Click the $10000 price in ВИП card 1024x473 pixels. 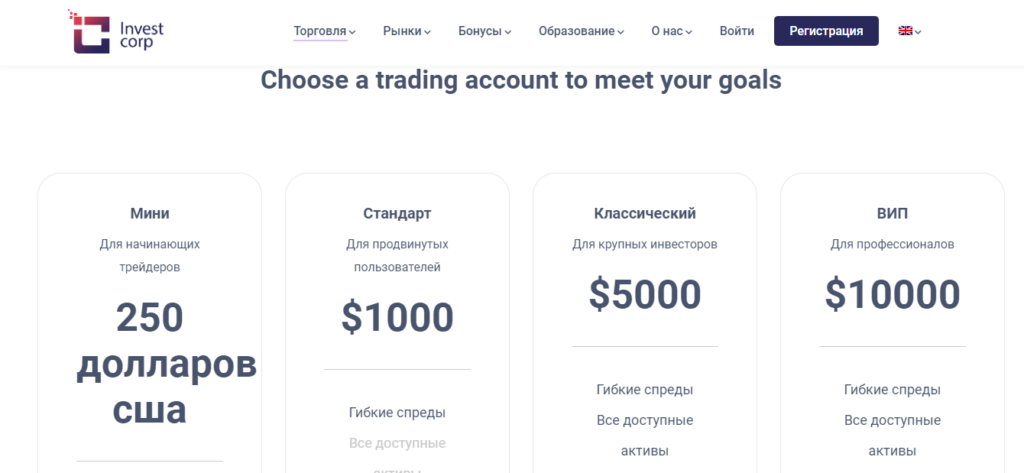point(892,295)
